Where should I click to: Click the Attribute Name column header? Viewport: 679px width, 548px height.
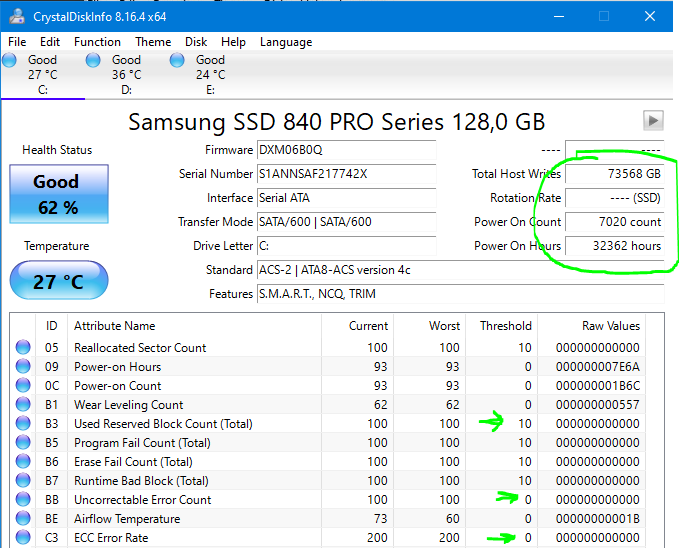pyautogui.click(x=194, y=326)
